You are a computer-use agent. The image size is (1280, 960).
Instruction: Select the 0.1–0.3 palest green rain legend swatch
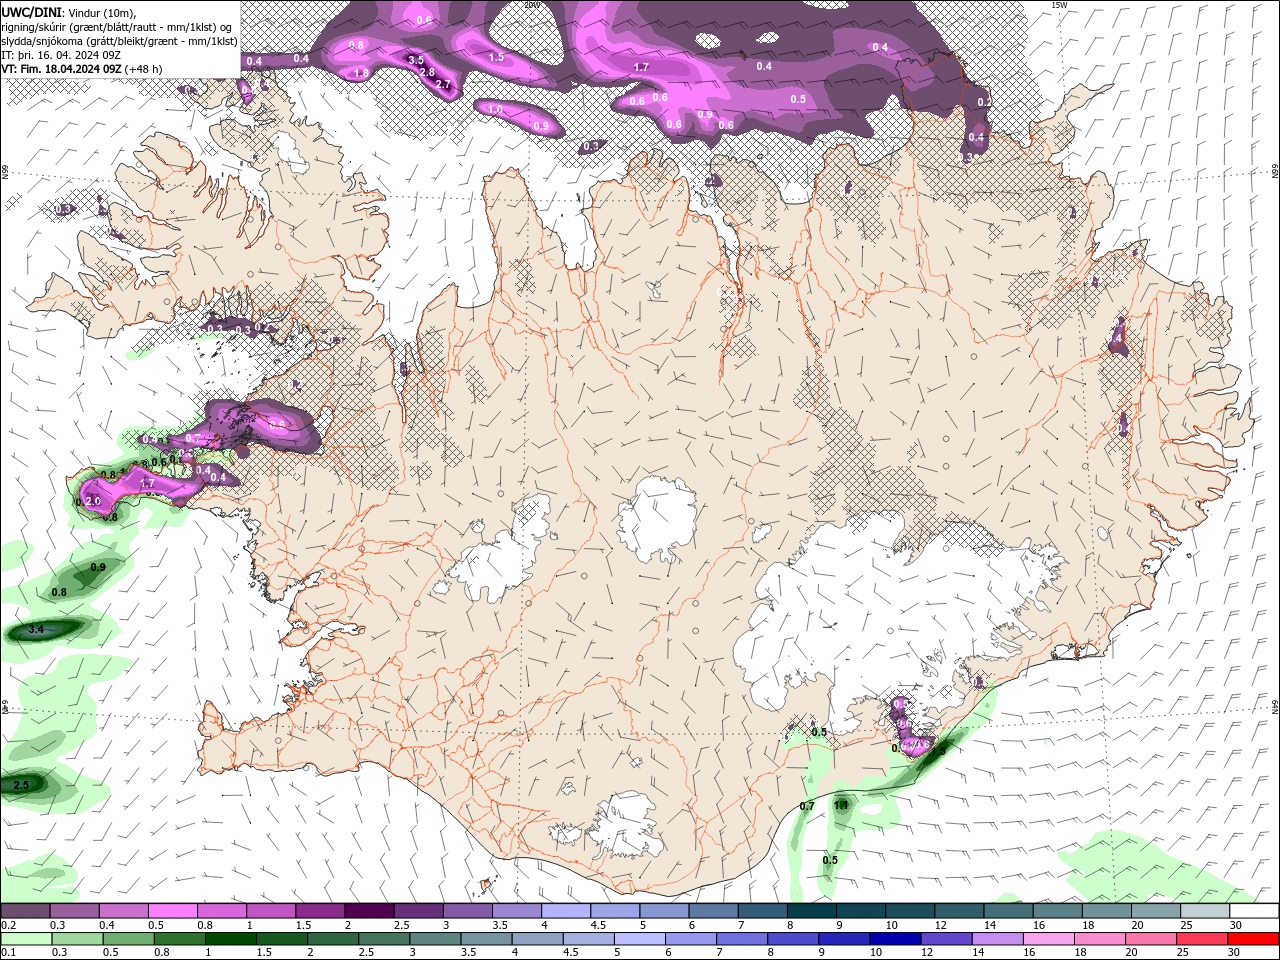pyautogui.click(x=26, y=939)
